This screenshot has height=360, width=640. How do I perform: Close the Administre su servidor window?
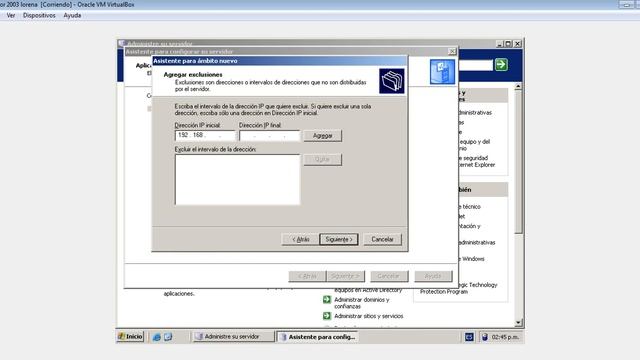tap(518, 44)
